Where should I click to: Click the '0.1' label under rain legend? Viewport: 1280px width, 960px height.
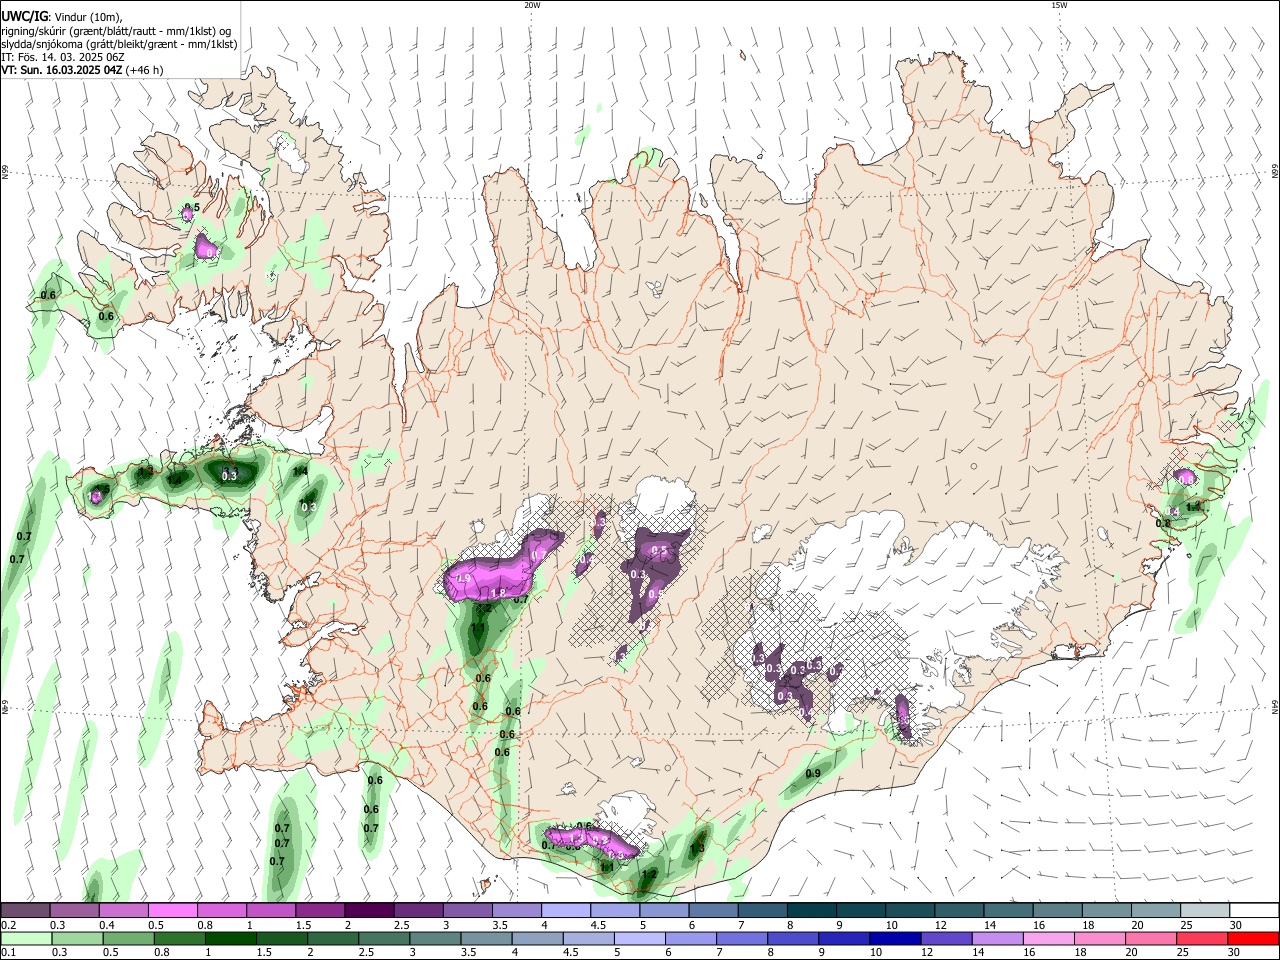point(8,954)
